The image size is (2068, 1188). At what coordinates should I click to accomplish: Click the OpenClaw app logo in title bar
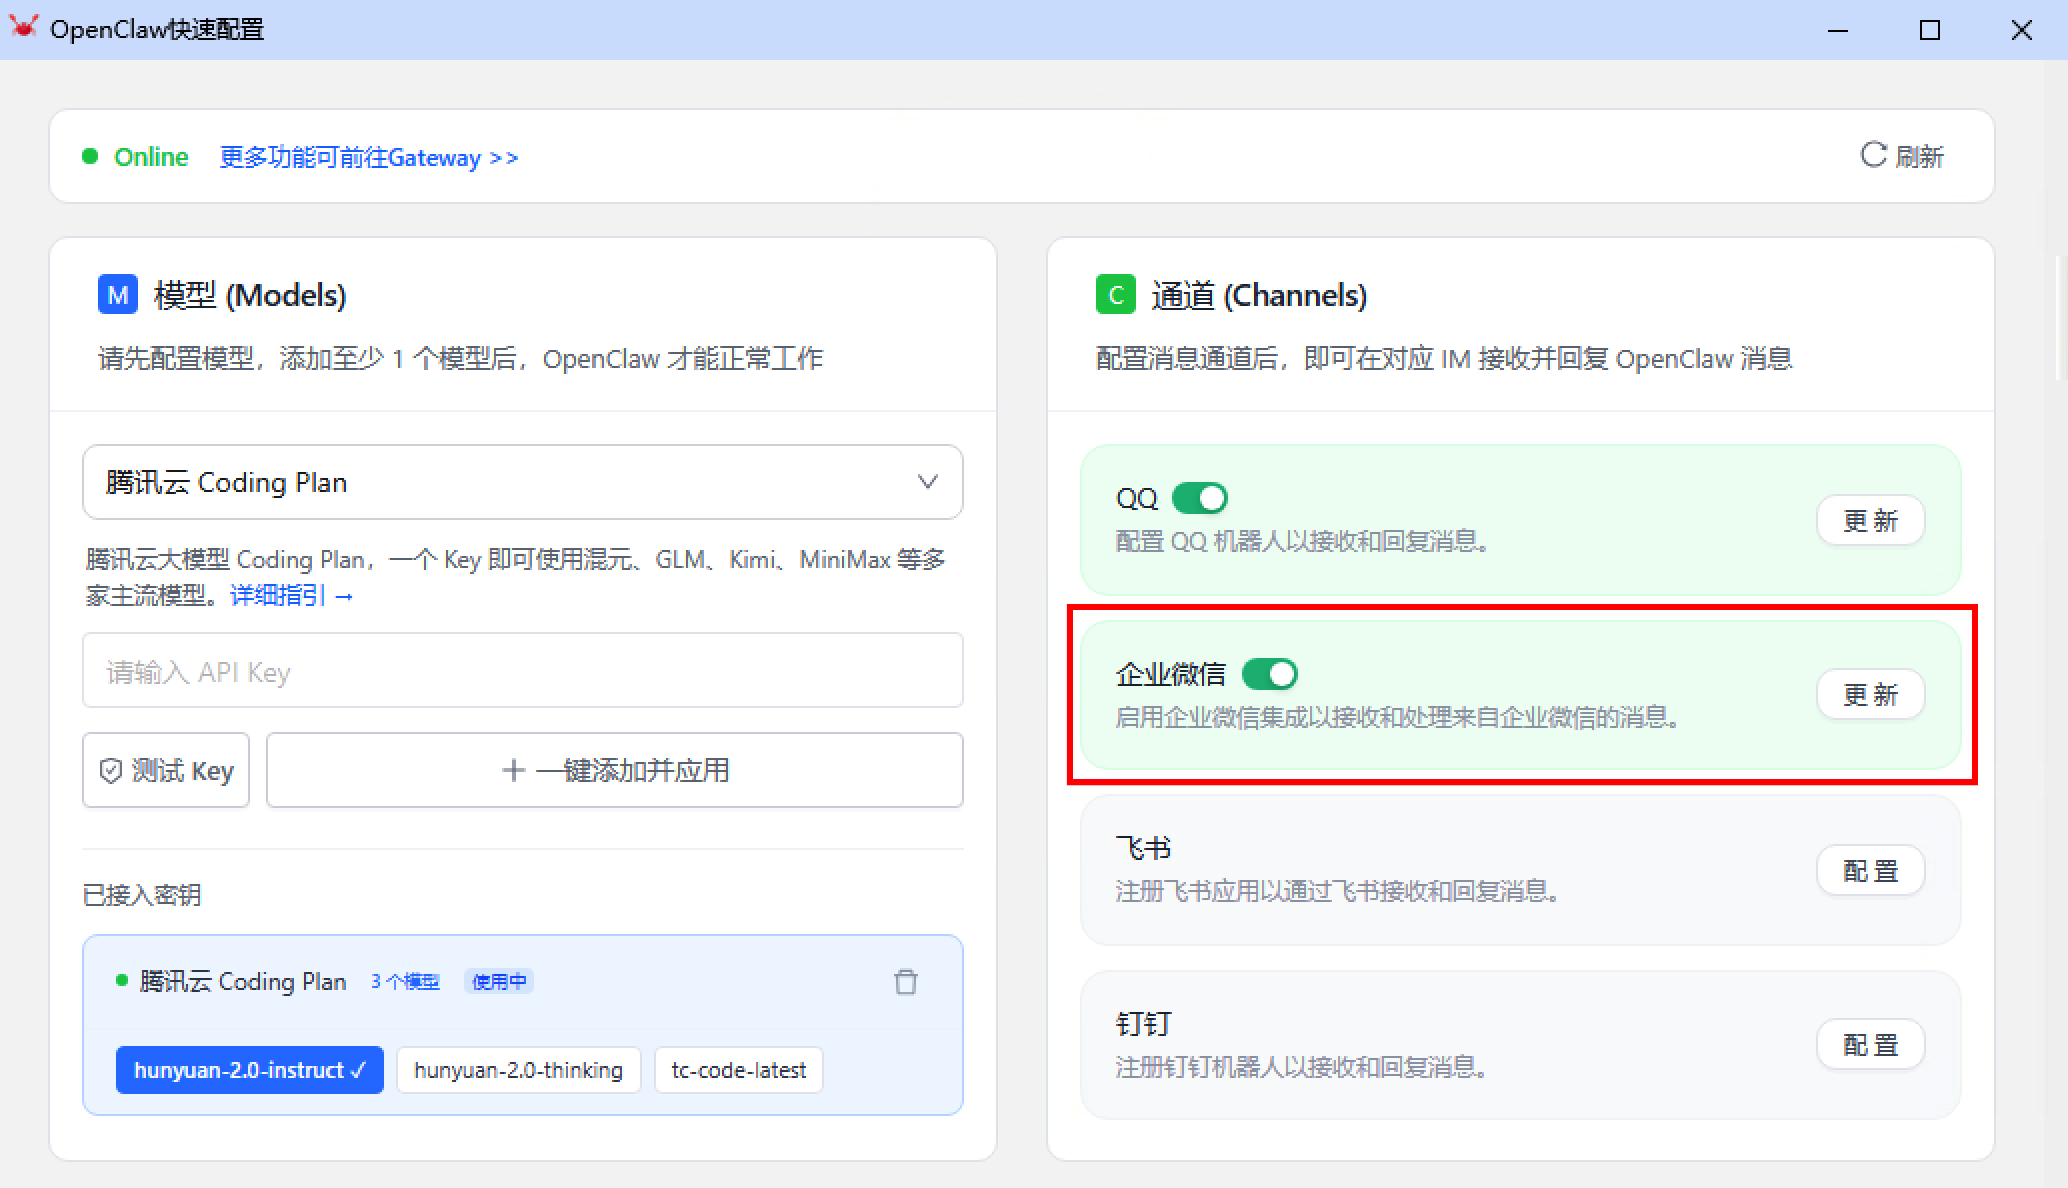coord(23,27)
